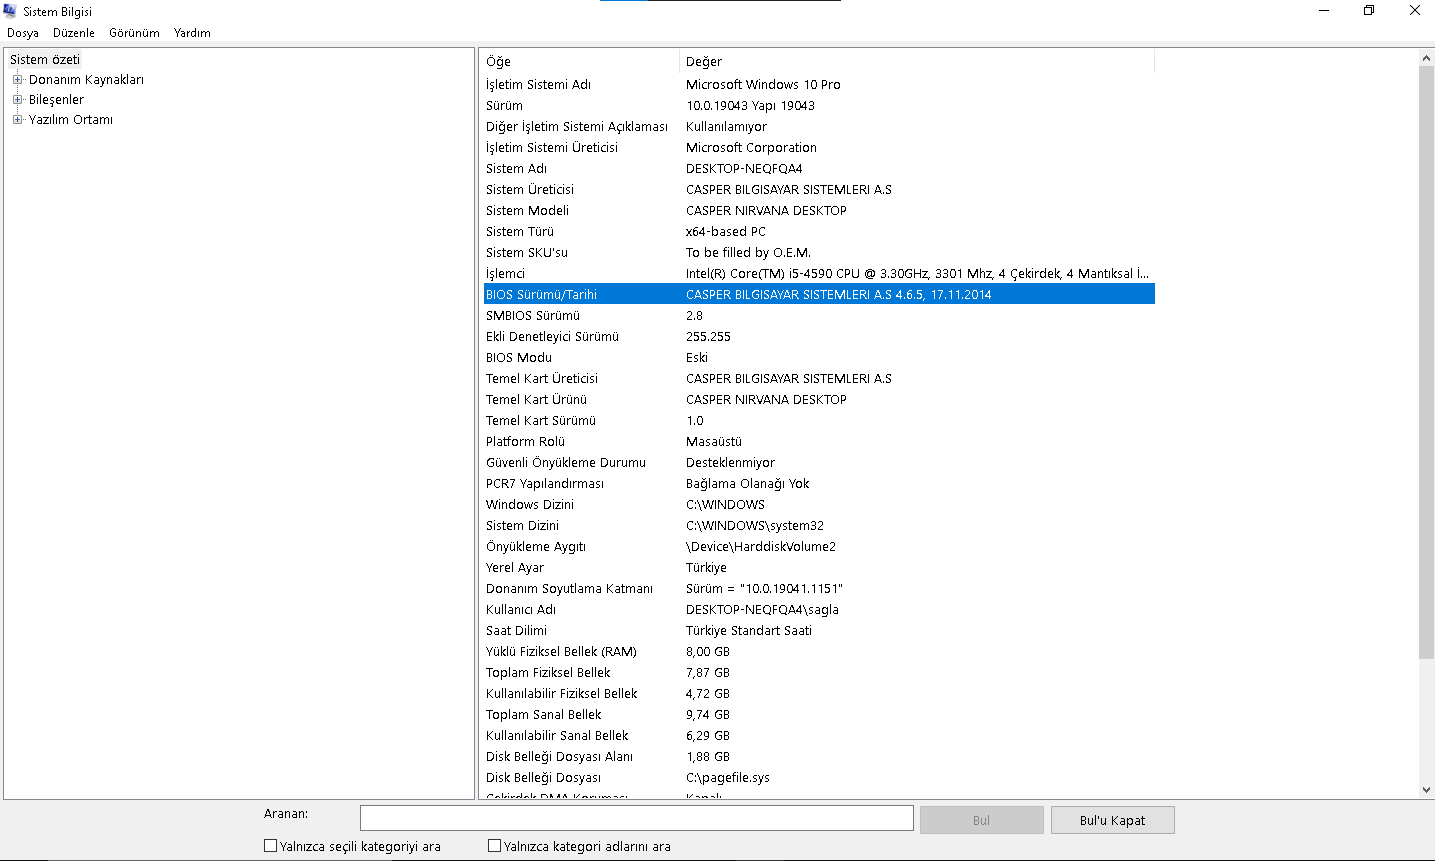Select the Yüklü Fiziksel Bellek (RAM) row
Screen dimensions: 1435x861
[819, 652]
